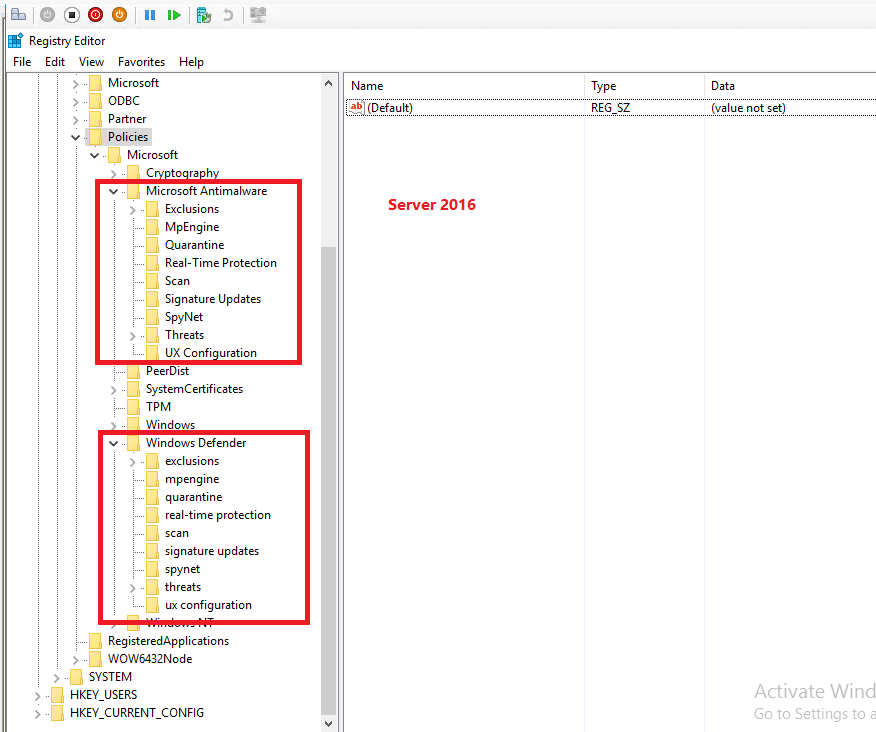Pause the virtual machine
876x732 pixels.
coord(150,15)
